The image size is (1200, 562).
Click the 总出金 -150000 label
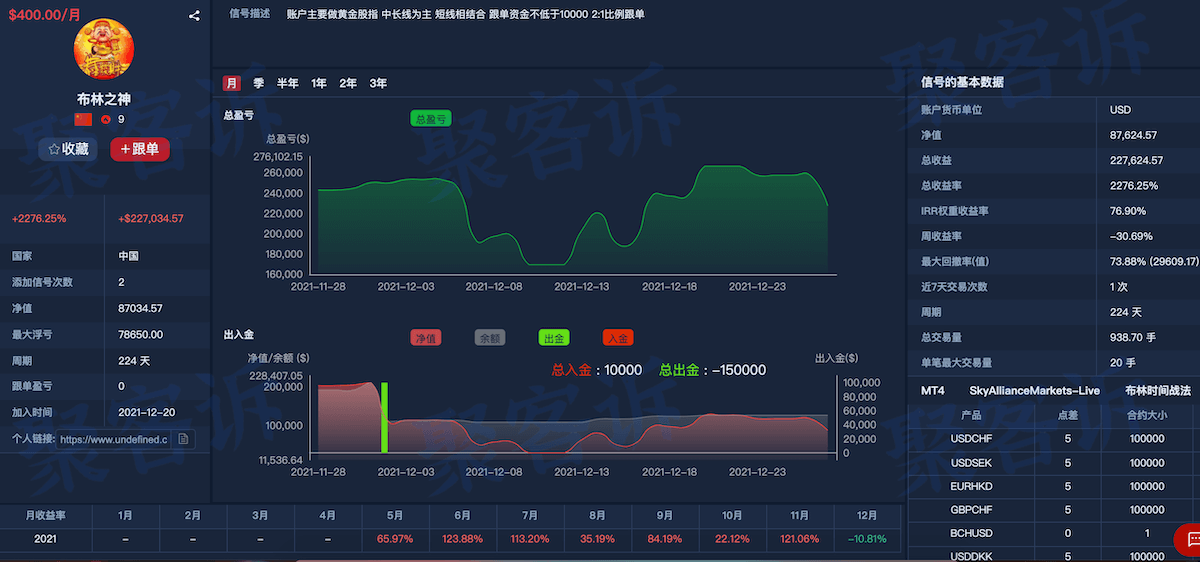713,370
